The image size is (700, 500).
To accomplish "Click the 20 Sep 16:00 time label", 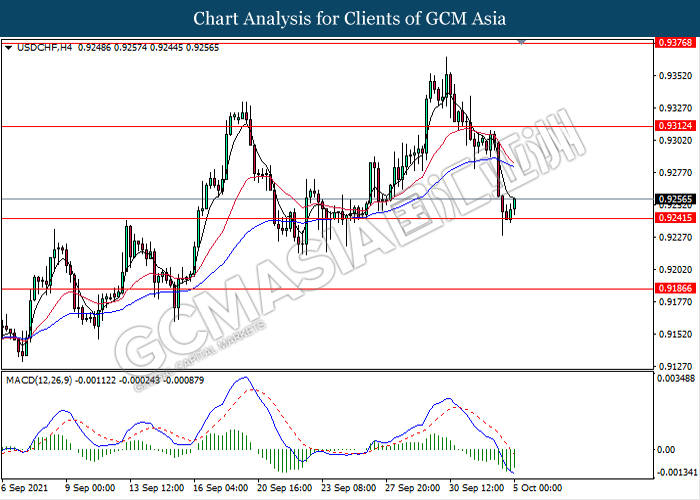I will [x=284, y=488].
